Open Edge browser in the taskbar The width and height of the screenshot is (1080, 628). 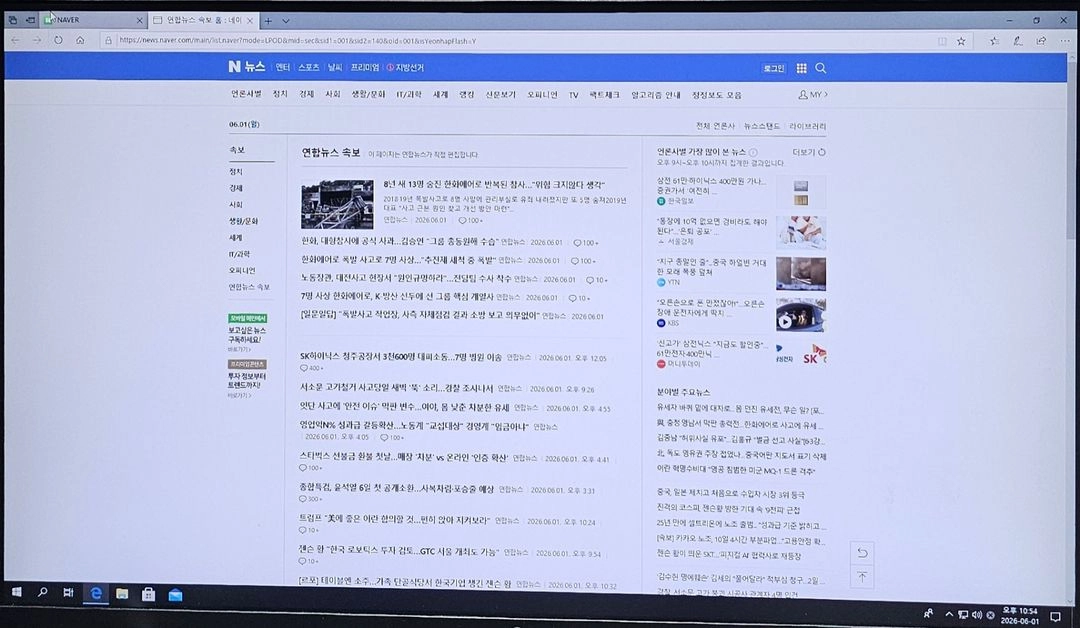click(x=96, y=594)
